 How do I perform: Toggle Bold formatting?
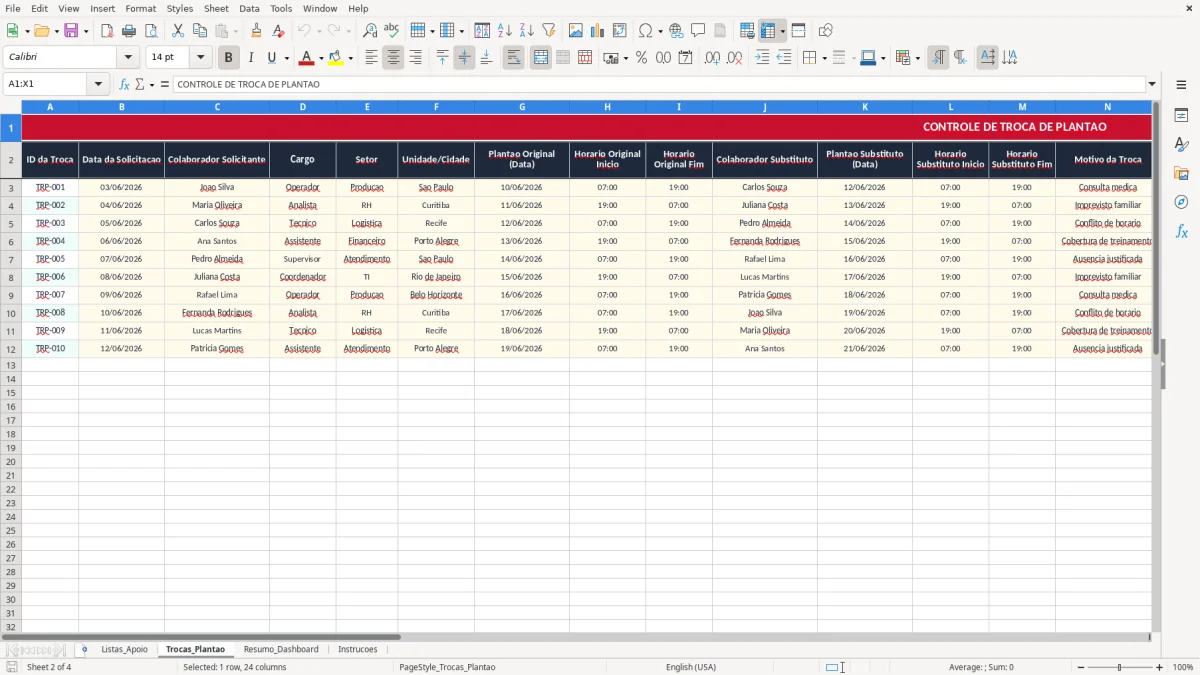tap(229, 58)
